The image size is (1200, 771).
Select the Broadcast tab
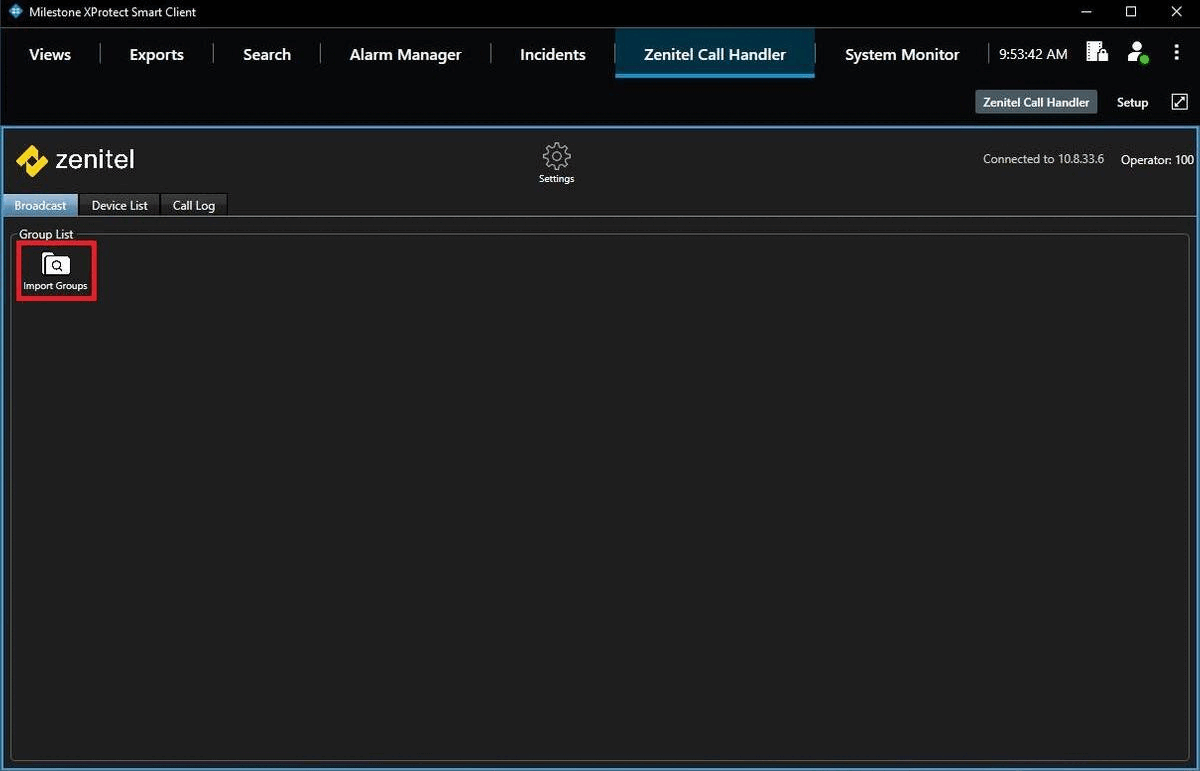pyautogui.click(x=40, y=205)
